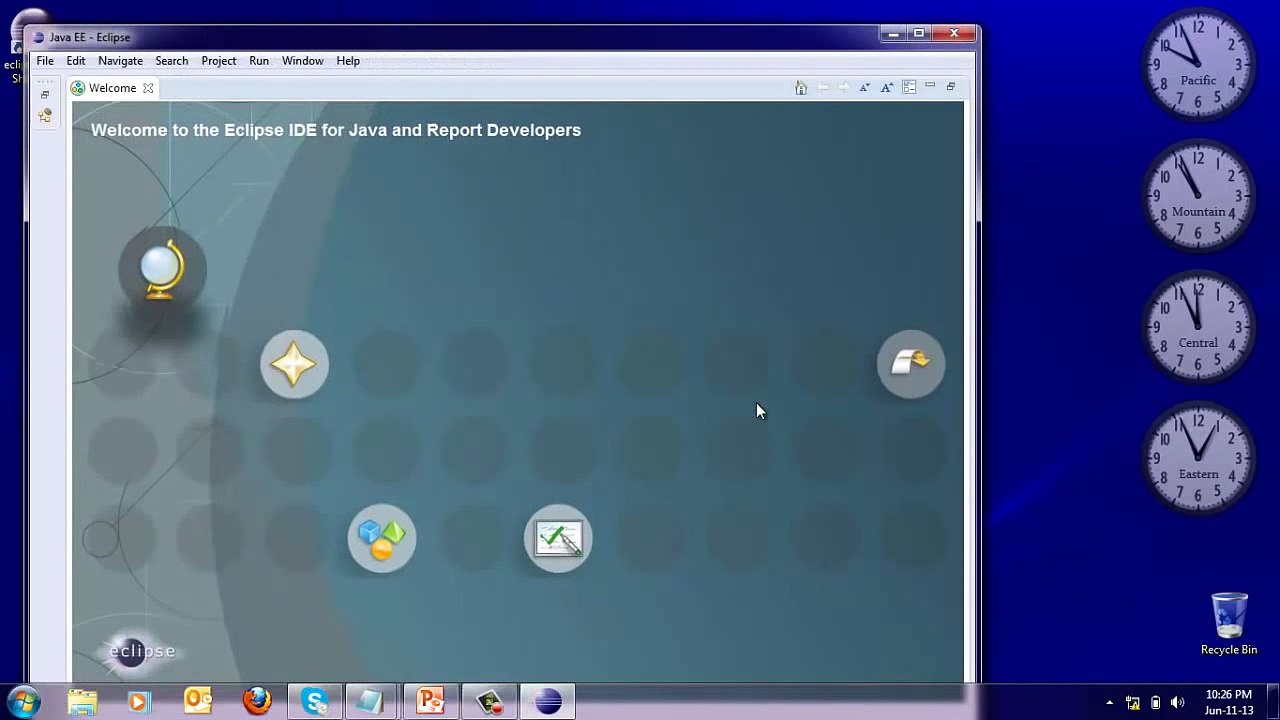Screen dimensions: 1280x720
Task: Launch Firefox from the taskbar
Action: point(257,701)
